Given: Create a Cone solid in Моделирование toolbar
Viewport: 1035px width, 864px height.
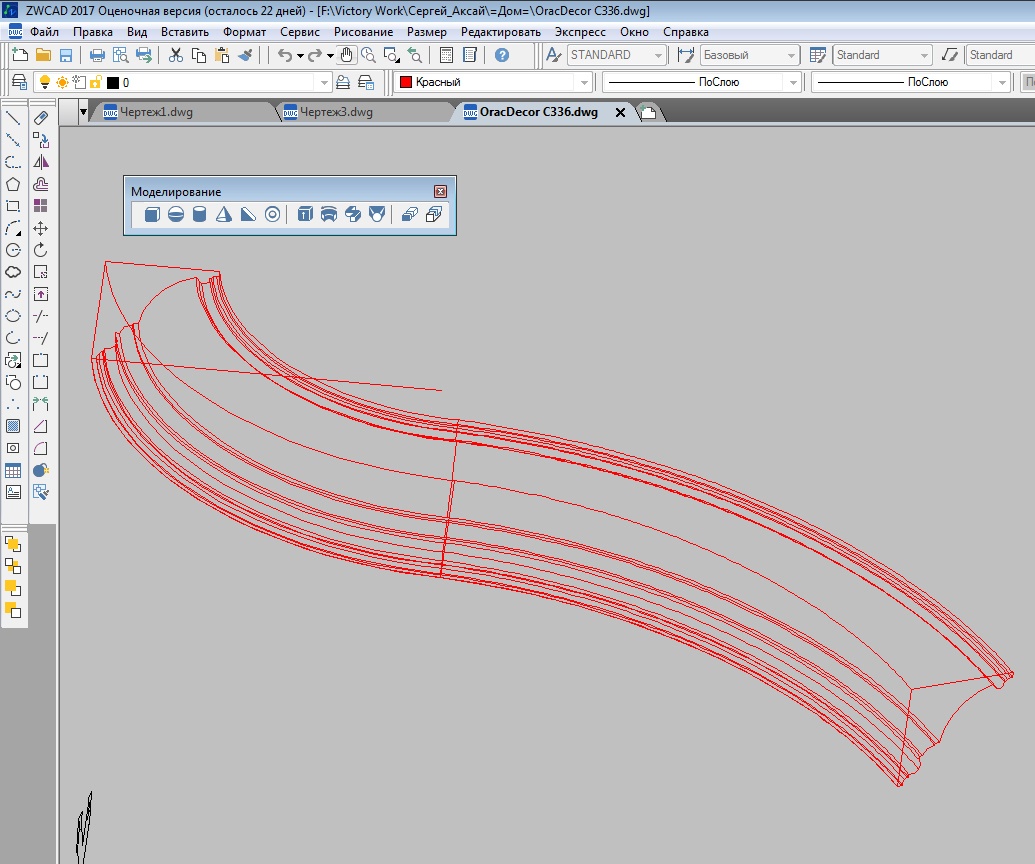Looking at the screenshot, I should (224, 214).
